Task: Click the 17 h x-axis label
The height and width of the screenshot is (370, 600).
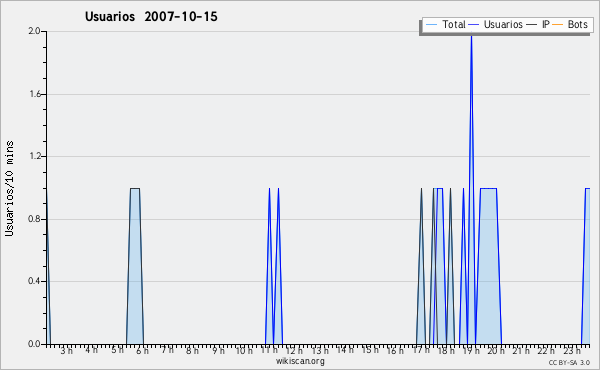Action: tap(421, 350)
